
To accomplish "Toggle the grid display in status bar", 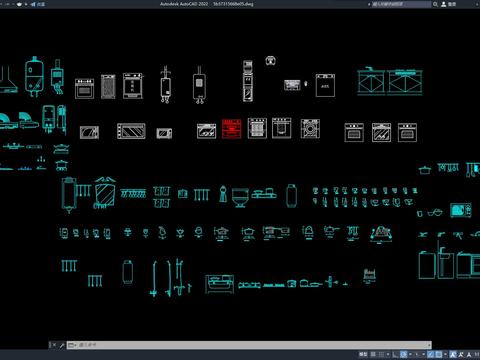I will coord(373,354).
